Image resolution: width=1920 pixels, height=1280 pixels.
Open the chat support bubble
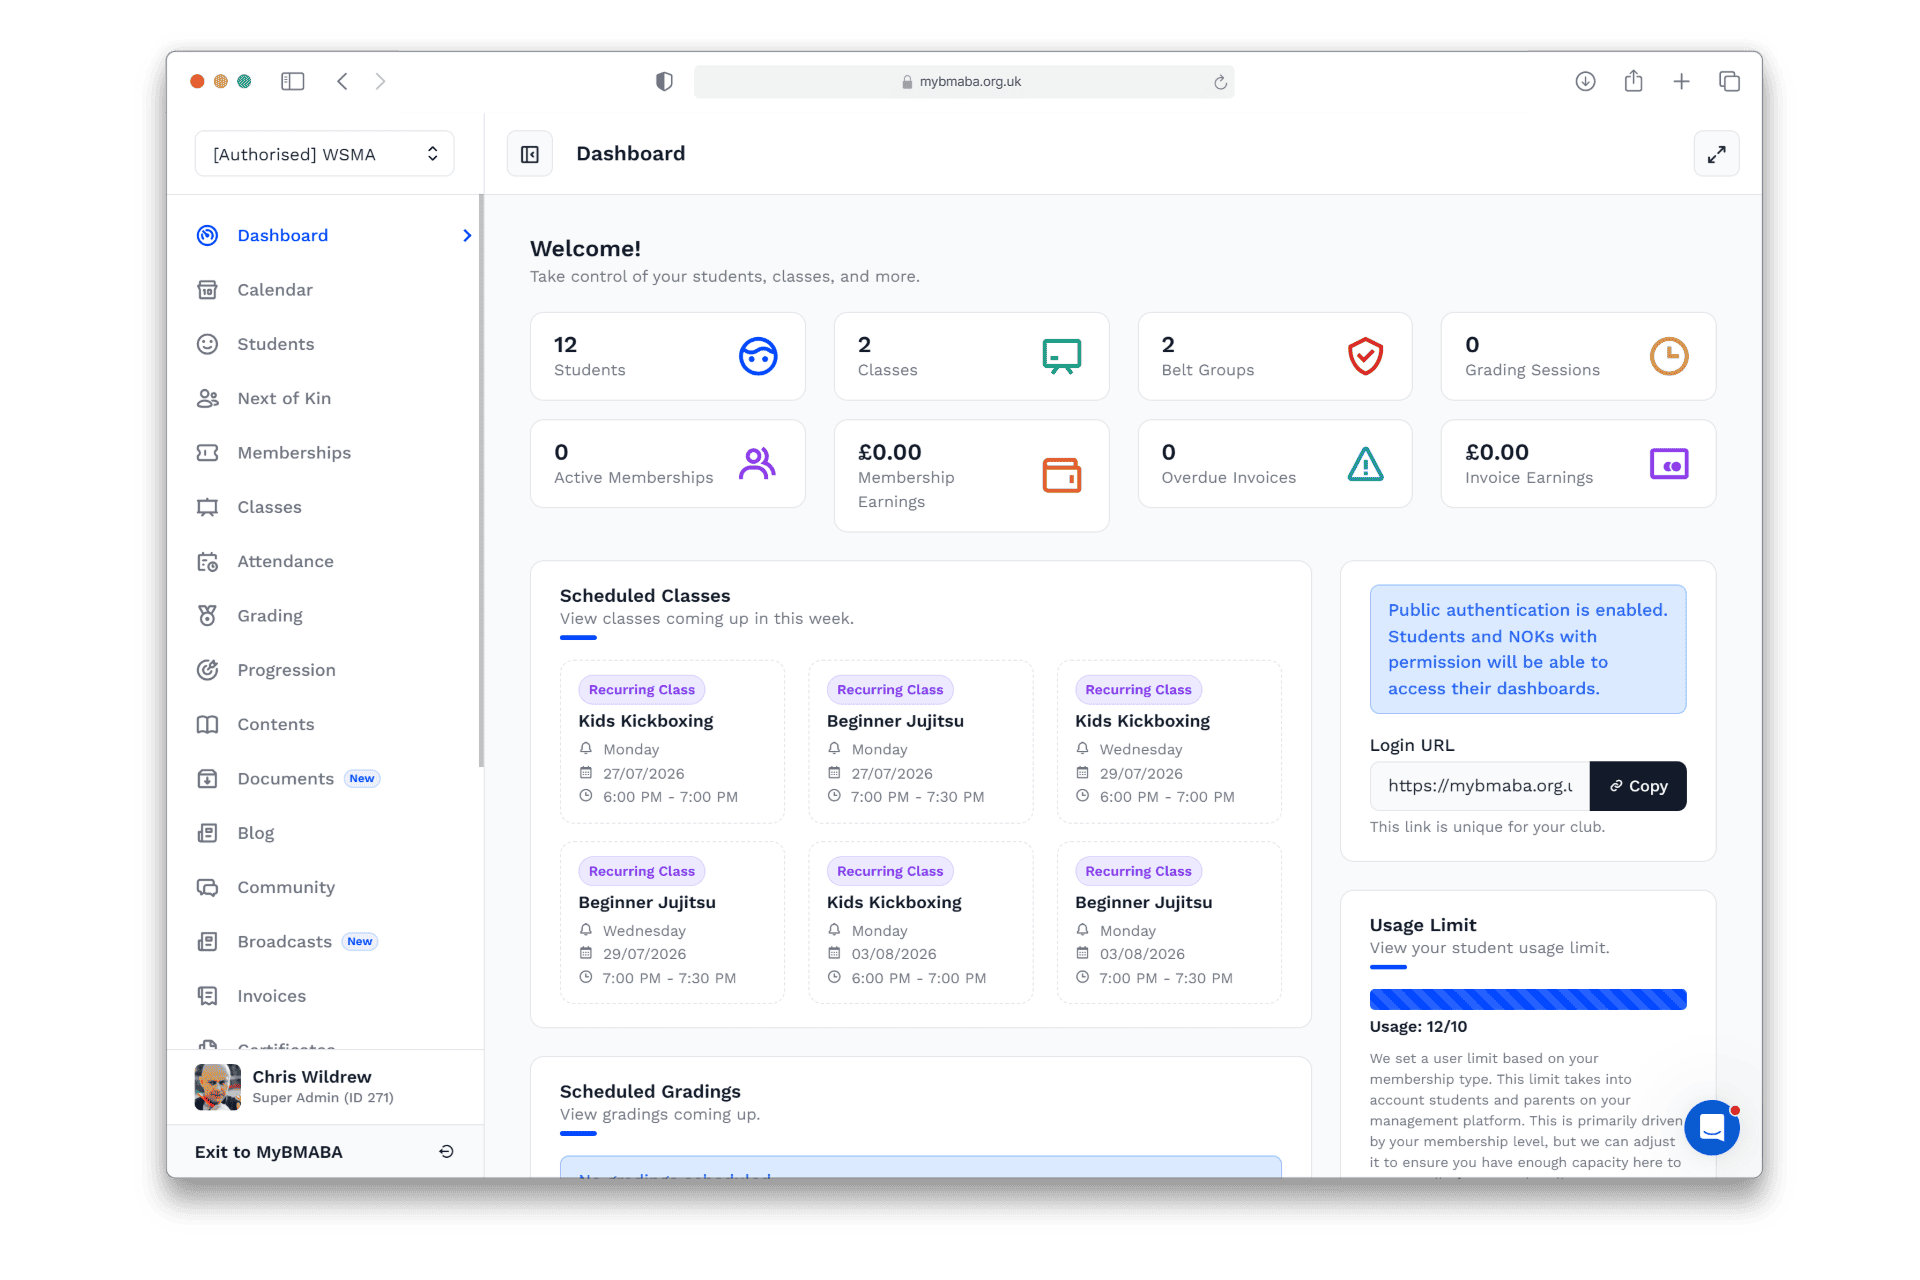click(1712, 1128)
